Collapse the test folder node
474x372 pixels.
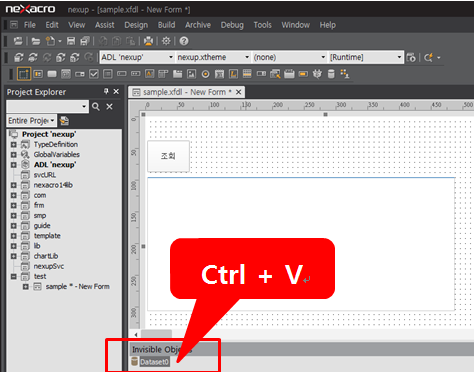14,276
